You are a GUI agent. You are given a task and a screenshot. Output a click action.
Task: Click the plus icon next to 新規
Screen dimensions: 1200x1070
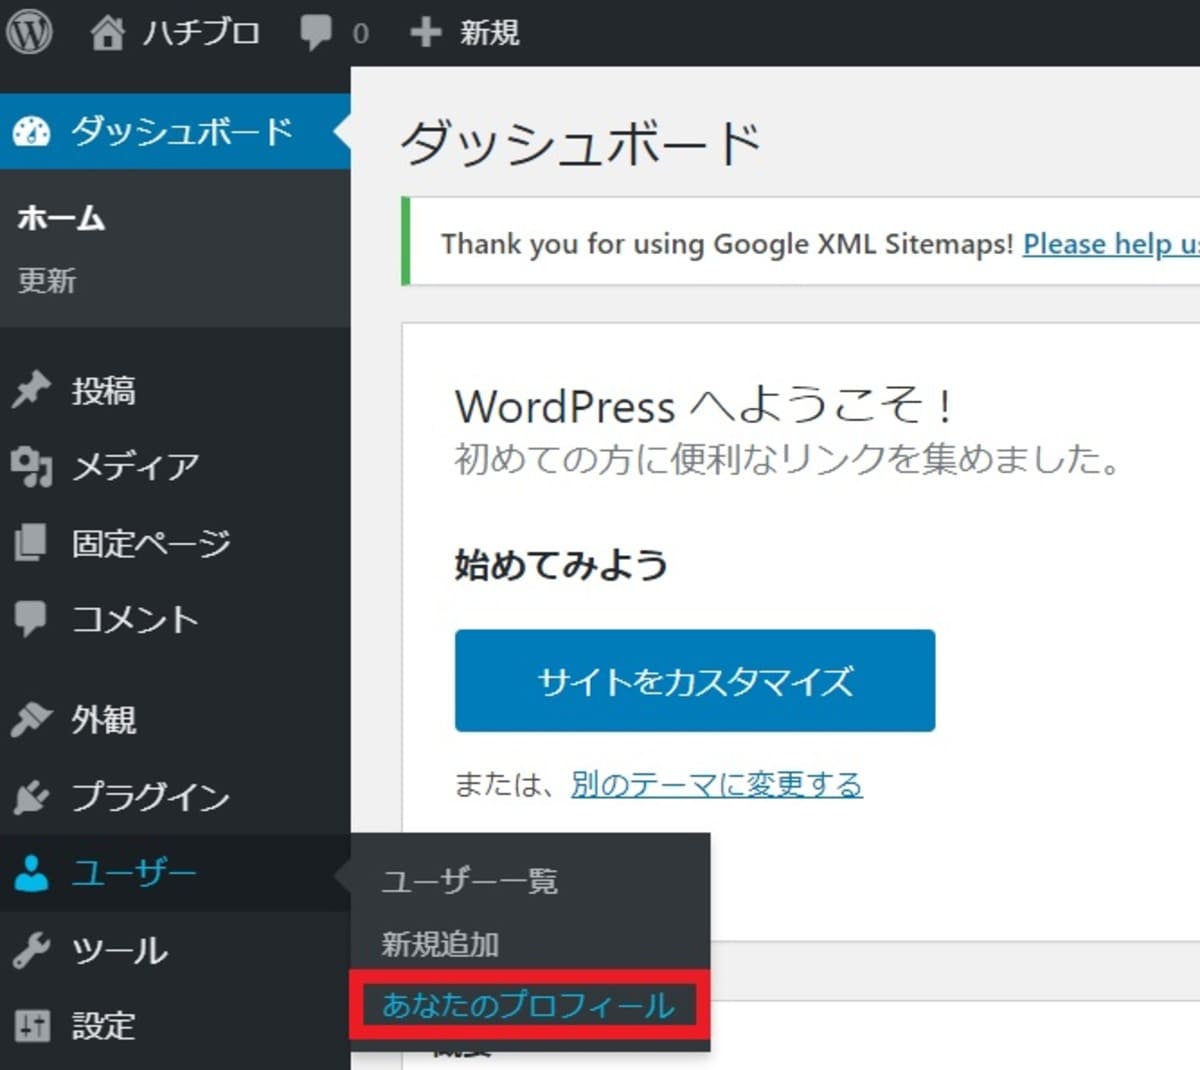(425, 32)
